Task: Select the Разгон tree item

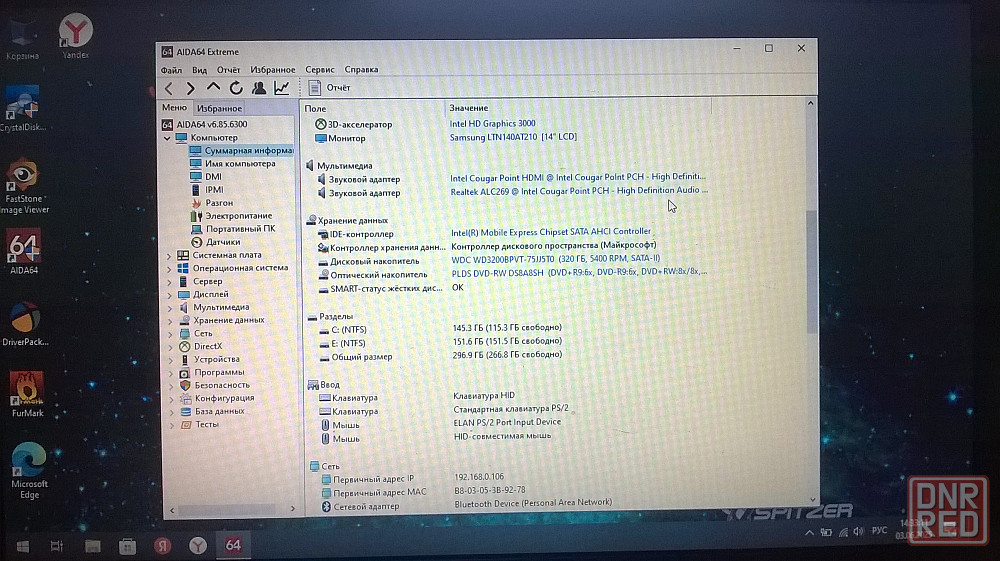Action: click(212, 203)
